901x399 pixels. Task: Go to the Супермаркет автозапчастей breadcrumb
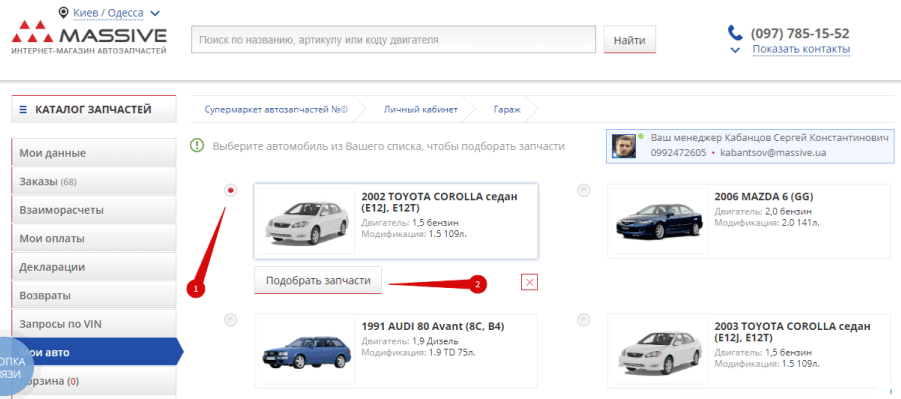tap(276, 110)
